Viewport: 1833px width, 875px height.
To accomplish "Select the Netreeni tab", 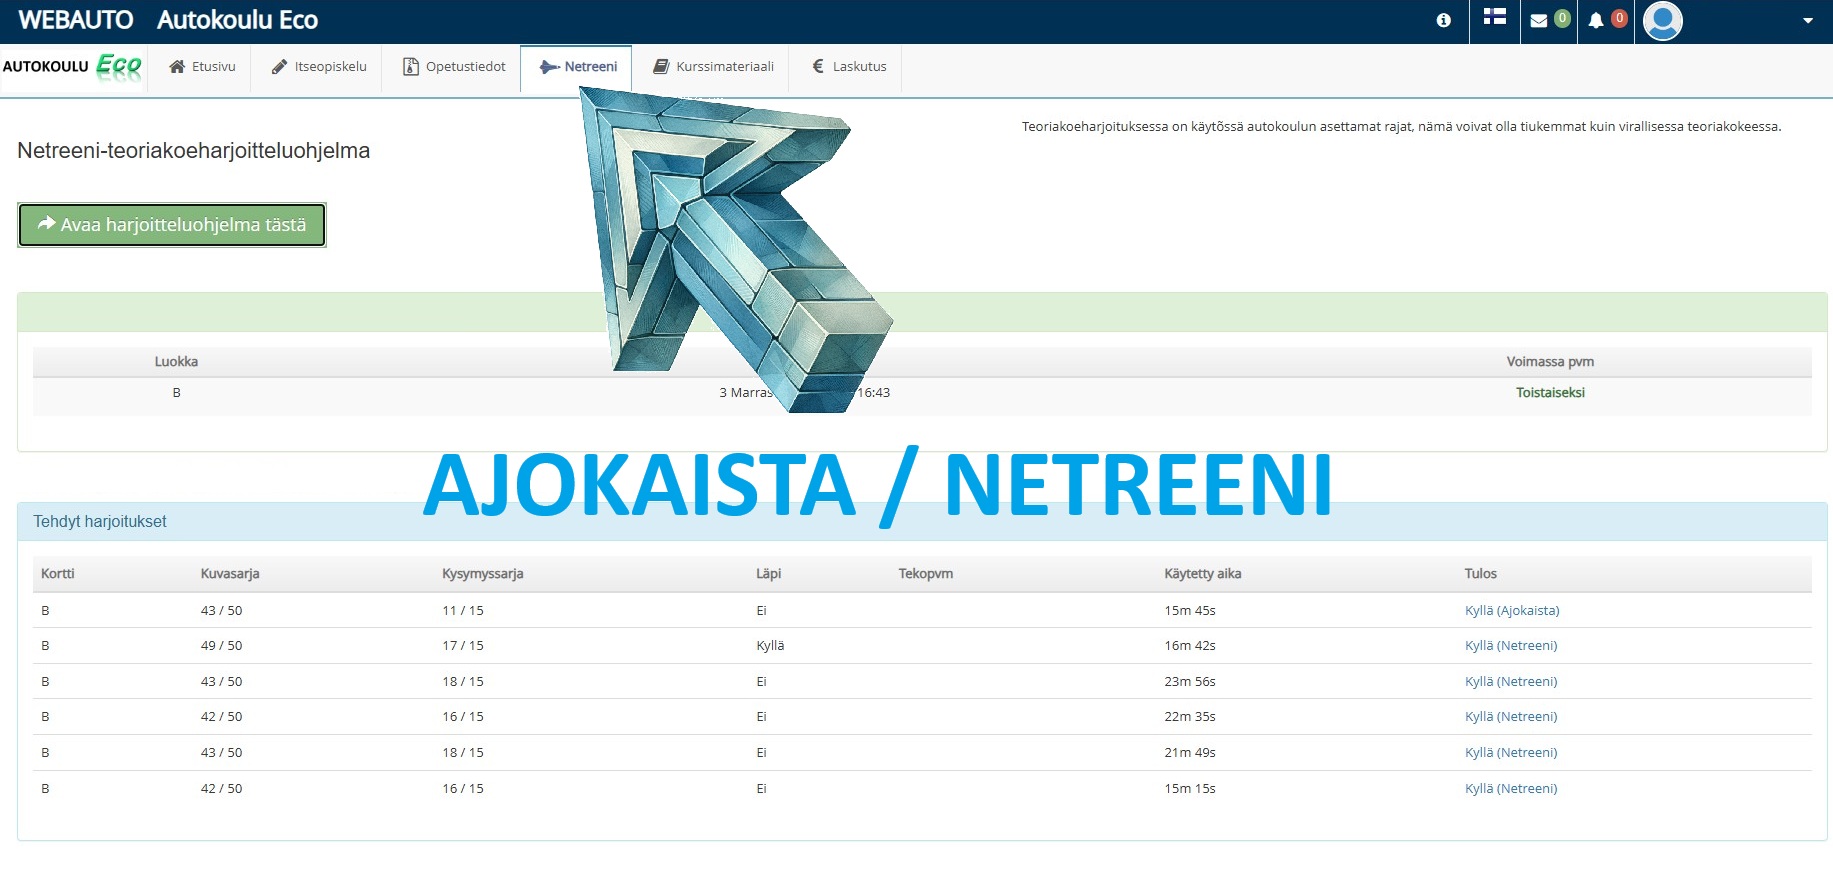I will coord(578,67).
